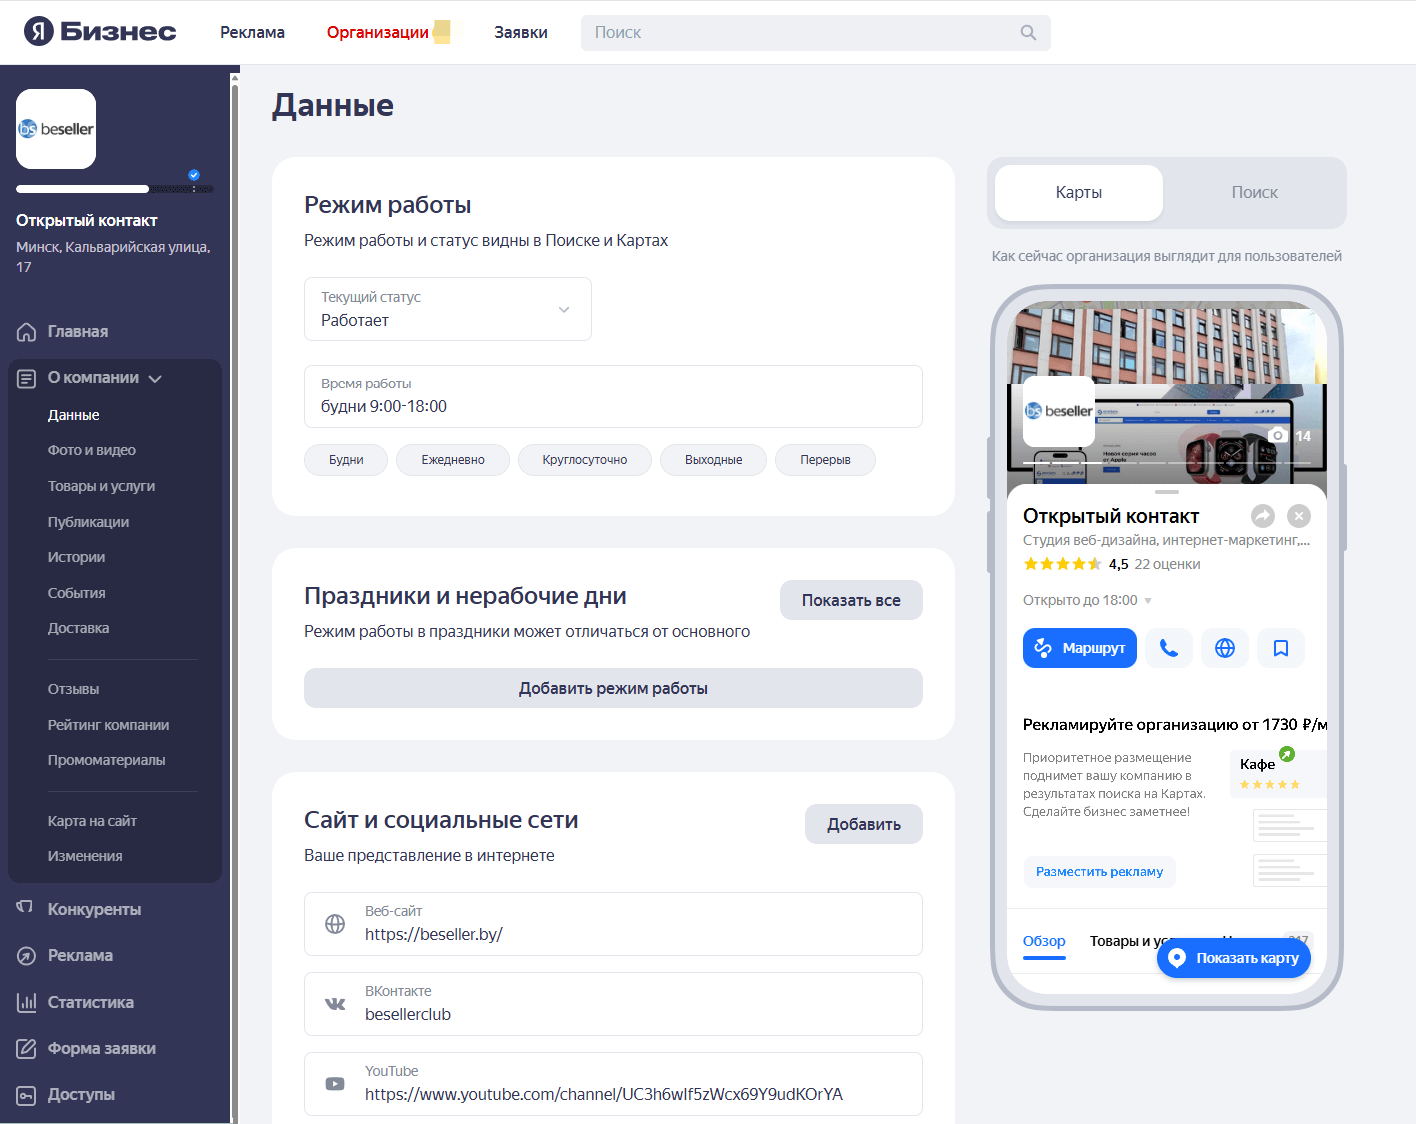This screenshot has width=1416, height=1124.
Task: Enable Круглосуточно working mode
Action: [584, 459]
